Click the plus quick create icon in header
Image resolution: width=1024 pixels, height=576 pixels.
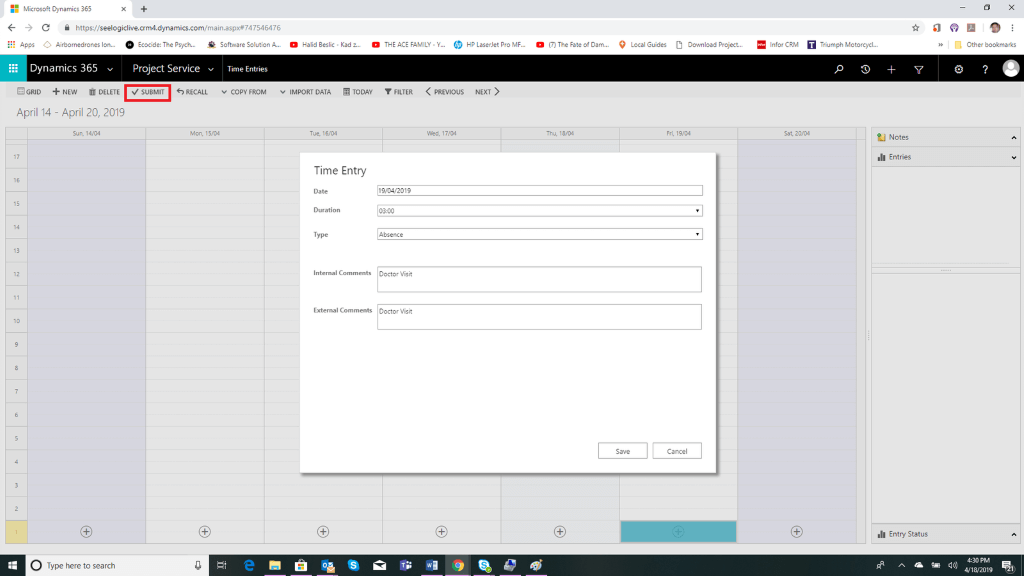tap(891, 69)
